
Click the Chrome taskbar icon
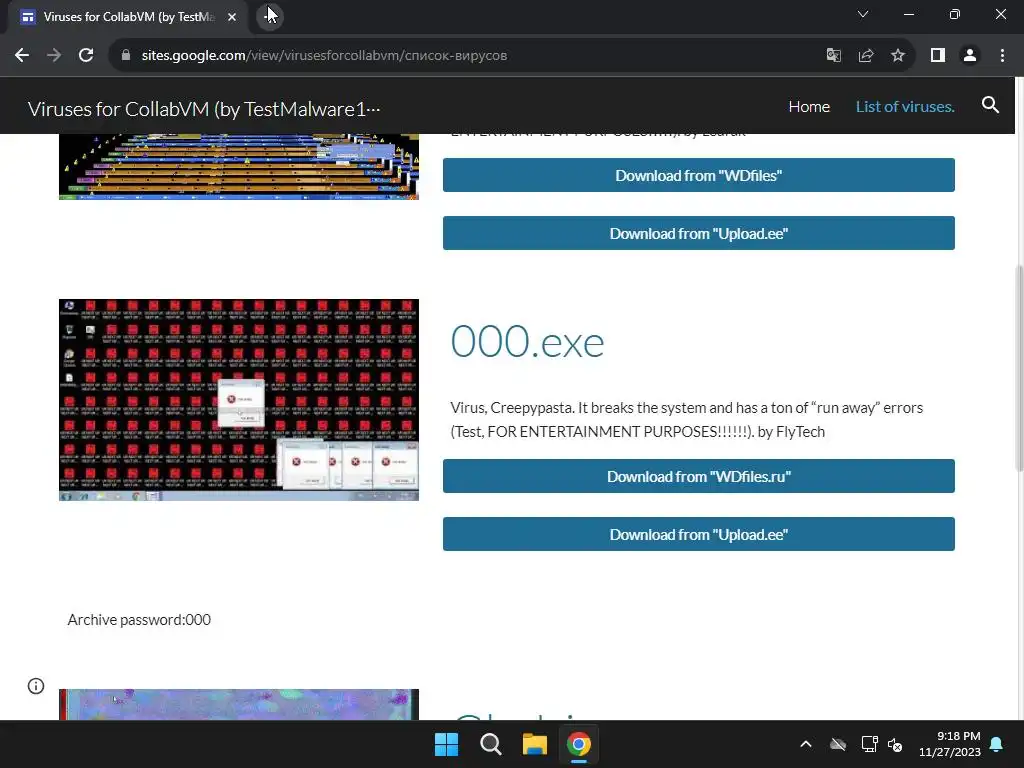tap(579, 744)
